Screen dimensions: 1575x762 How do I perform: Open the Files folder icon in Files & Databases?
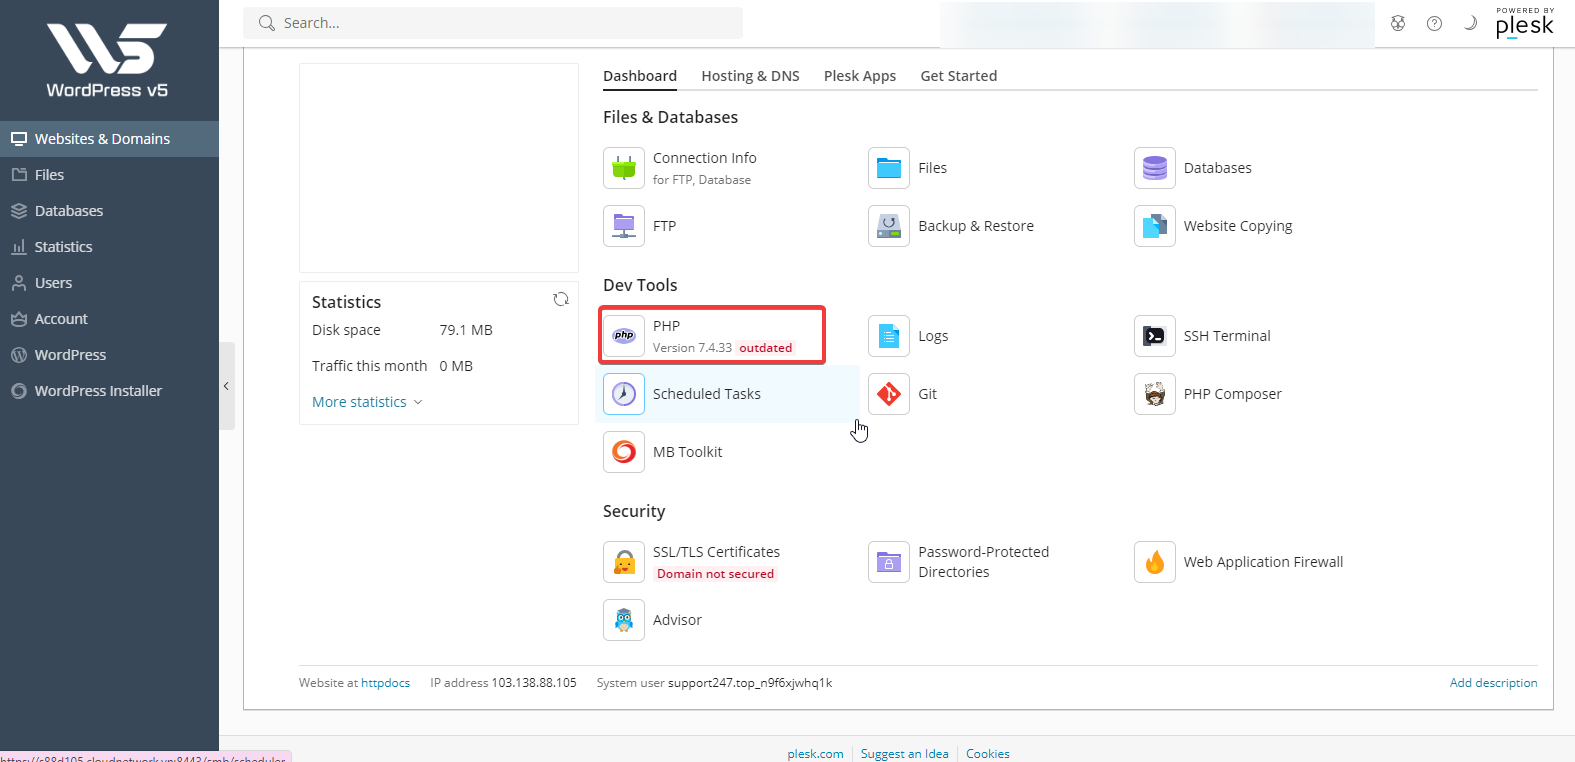tap(889, 168)
